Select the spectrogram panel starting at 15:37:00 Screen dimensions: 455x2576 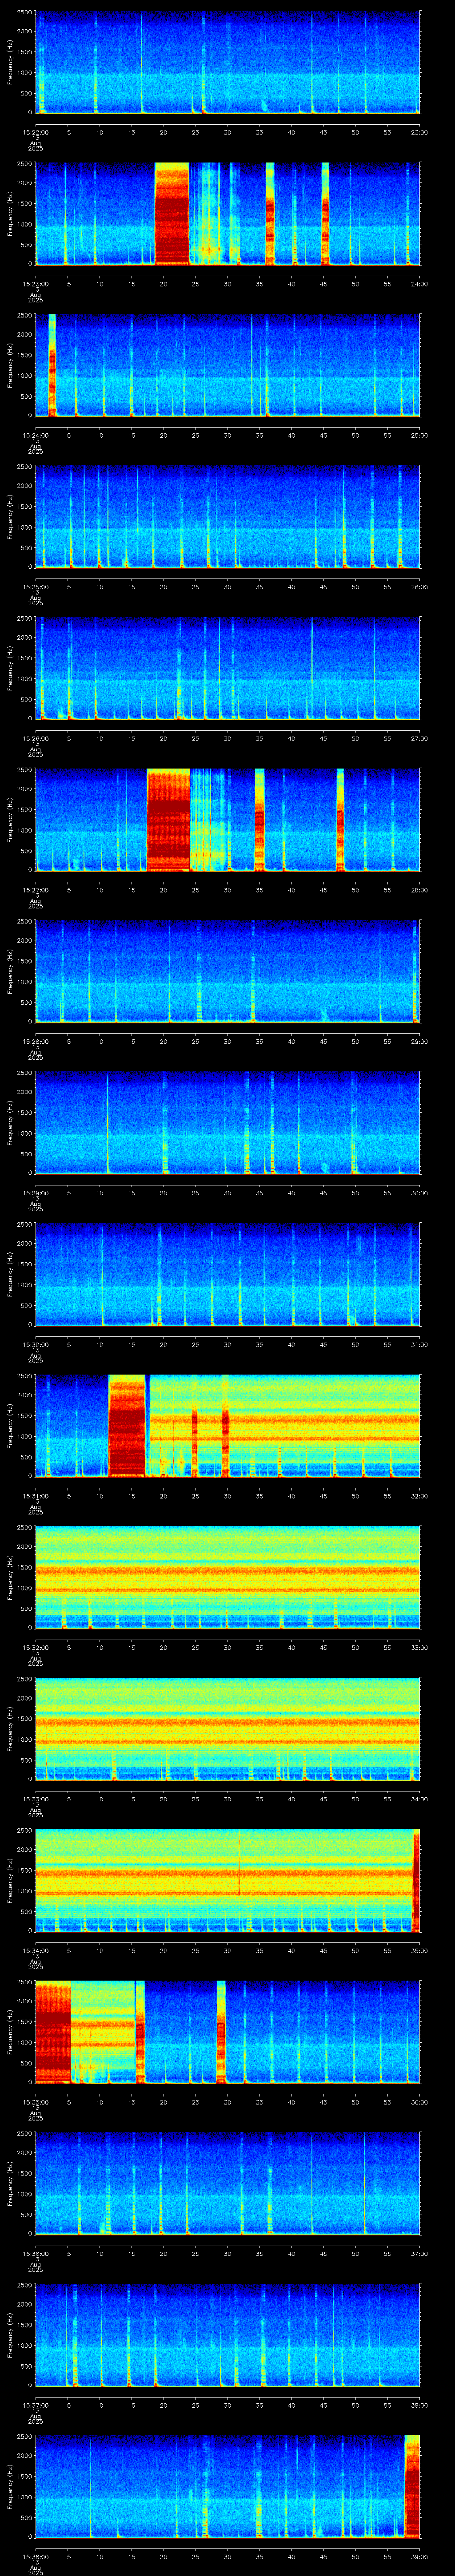(x=228, y=2334)
